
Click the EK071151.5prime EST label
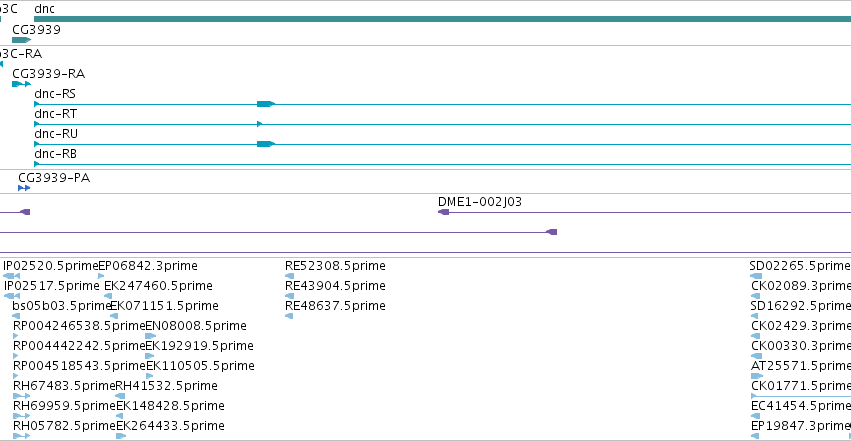click(x=164, y=306)
